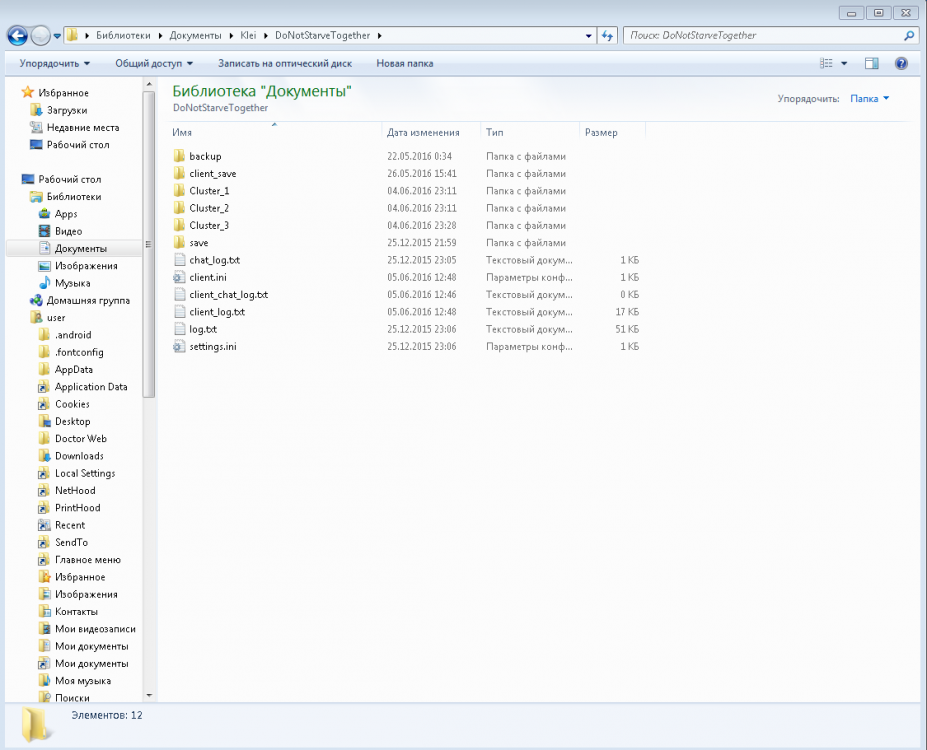The height and width of the screenshot is (750, 927).
Task: Select the Cluster_1 folder icon
Action: tap(179, 190)
